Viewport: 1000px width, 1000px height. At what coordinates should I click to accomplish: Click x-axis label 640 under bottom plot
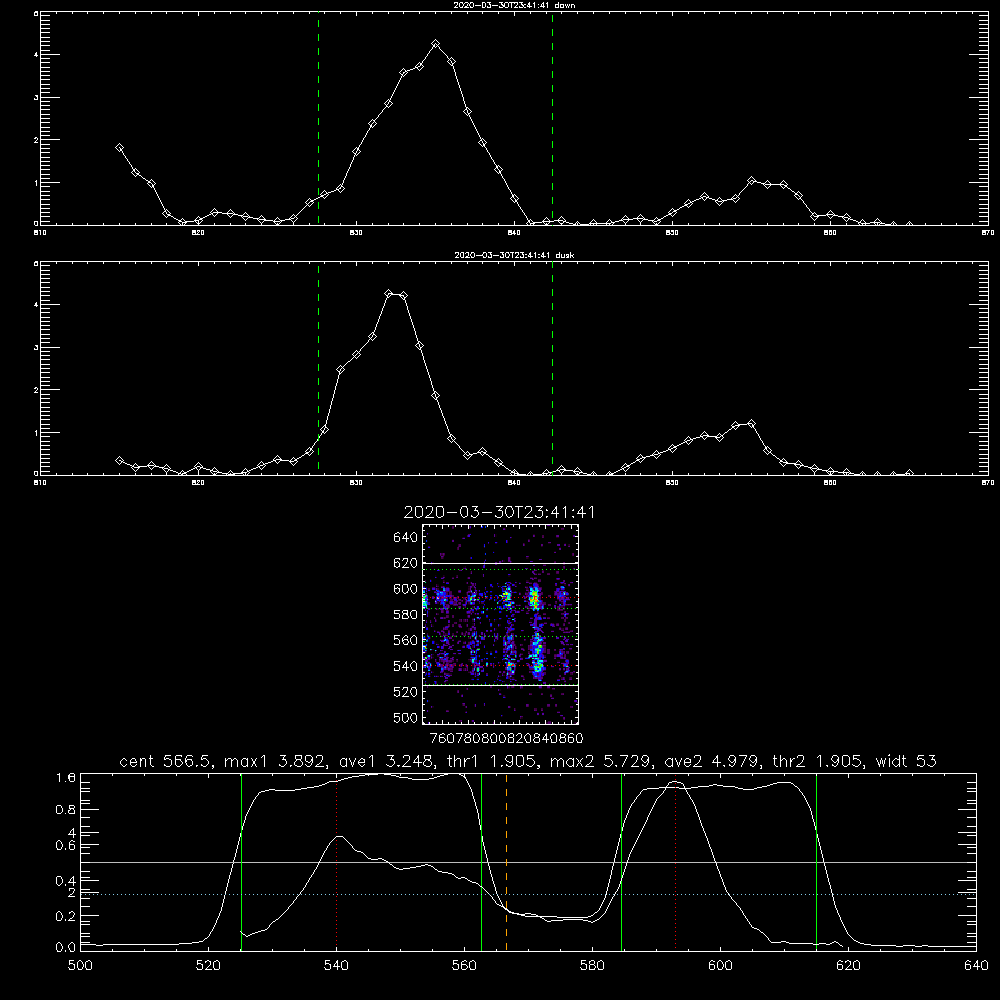point(976,966)
